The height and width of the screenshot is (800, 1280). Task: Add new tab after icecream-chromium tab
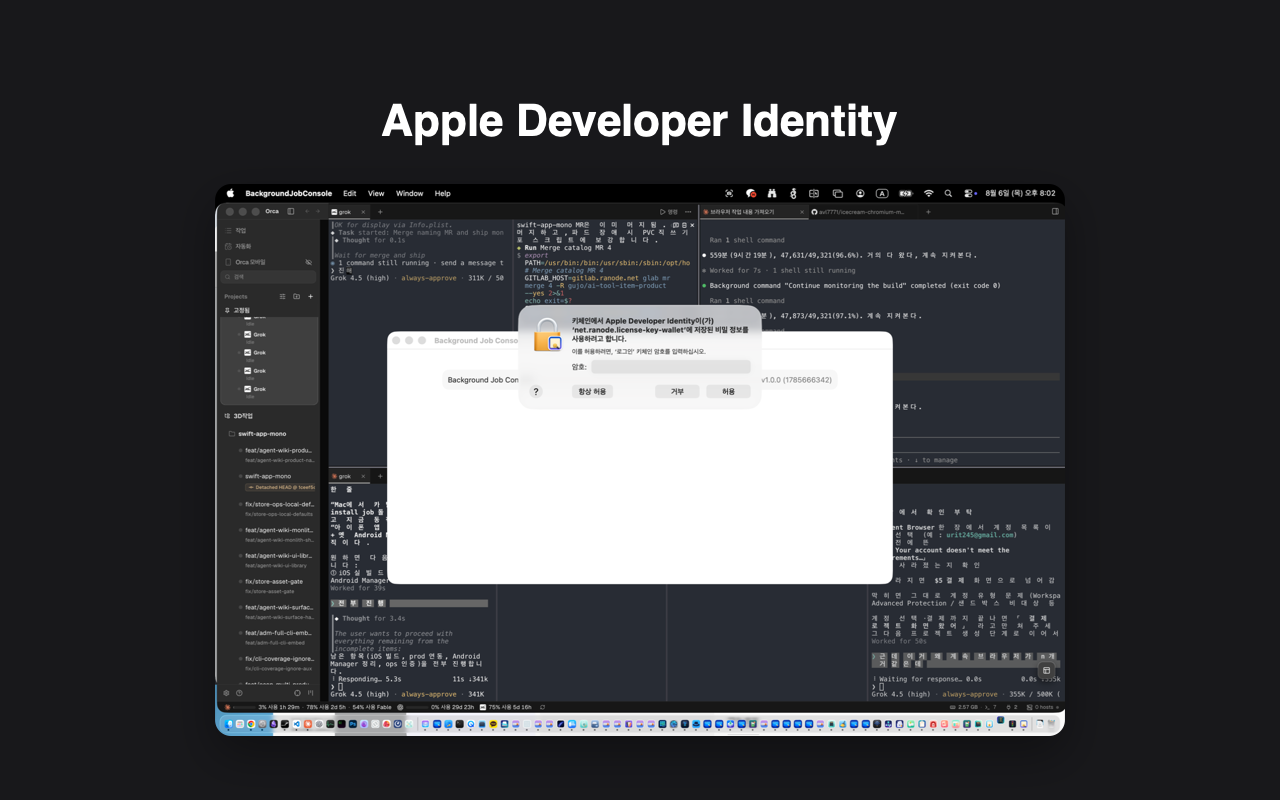(x=928, y=212)
